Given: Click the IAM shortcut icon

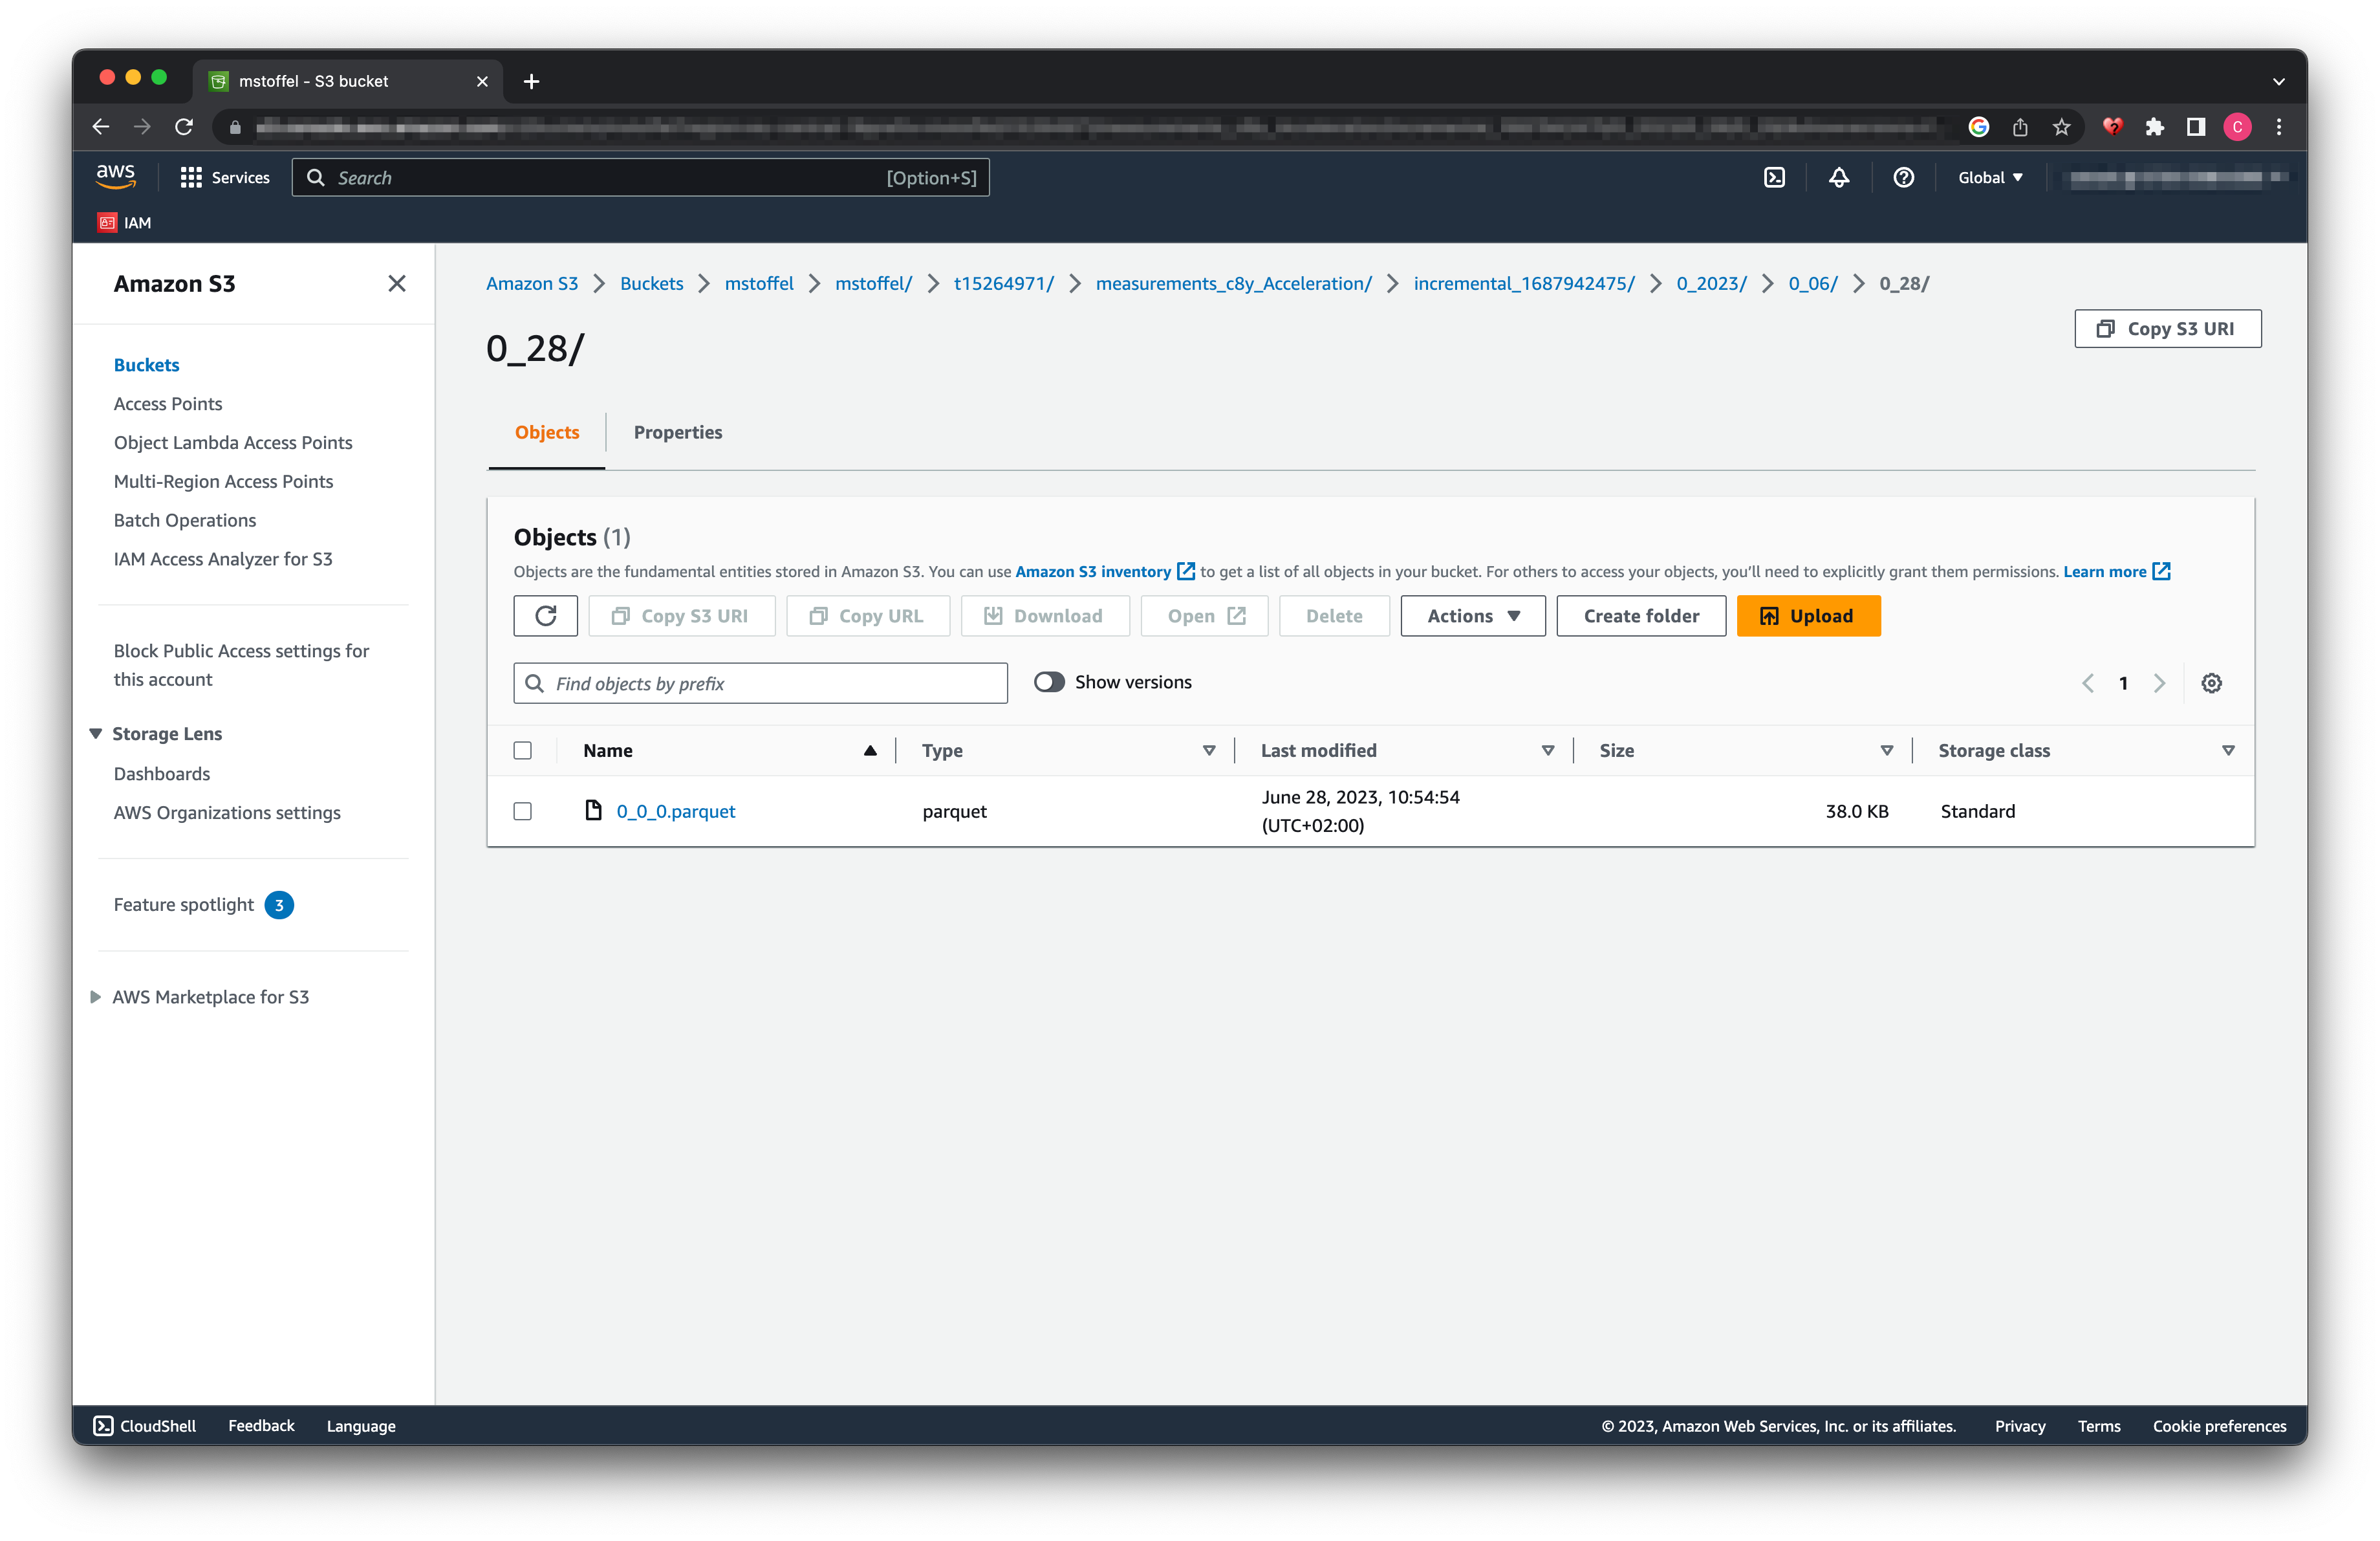Looking at the screenshot, I should pos(108,223).
